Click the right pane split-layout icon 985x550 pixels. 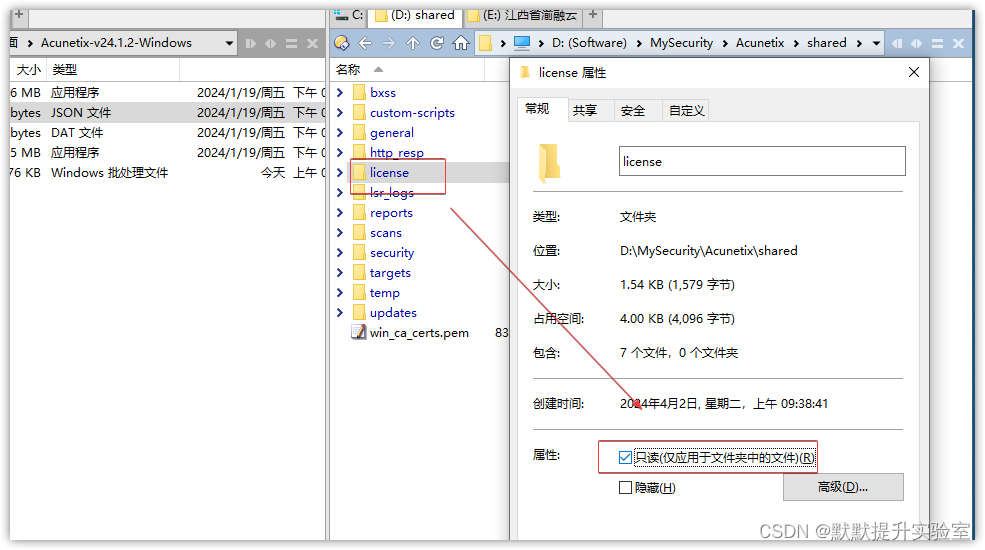point(937,43)
